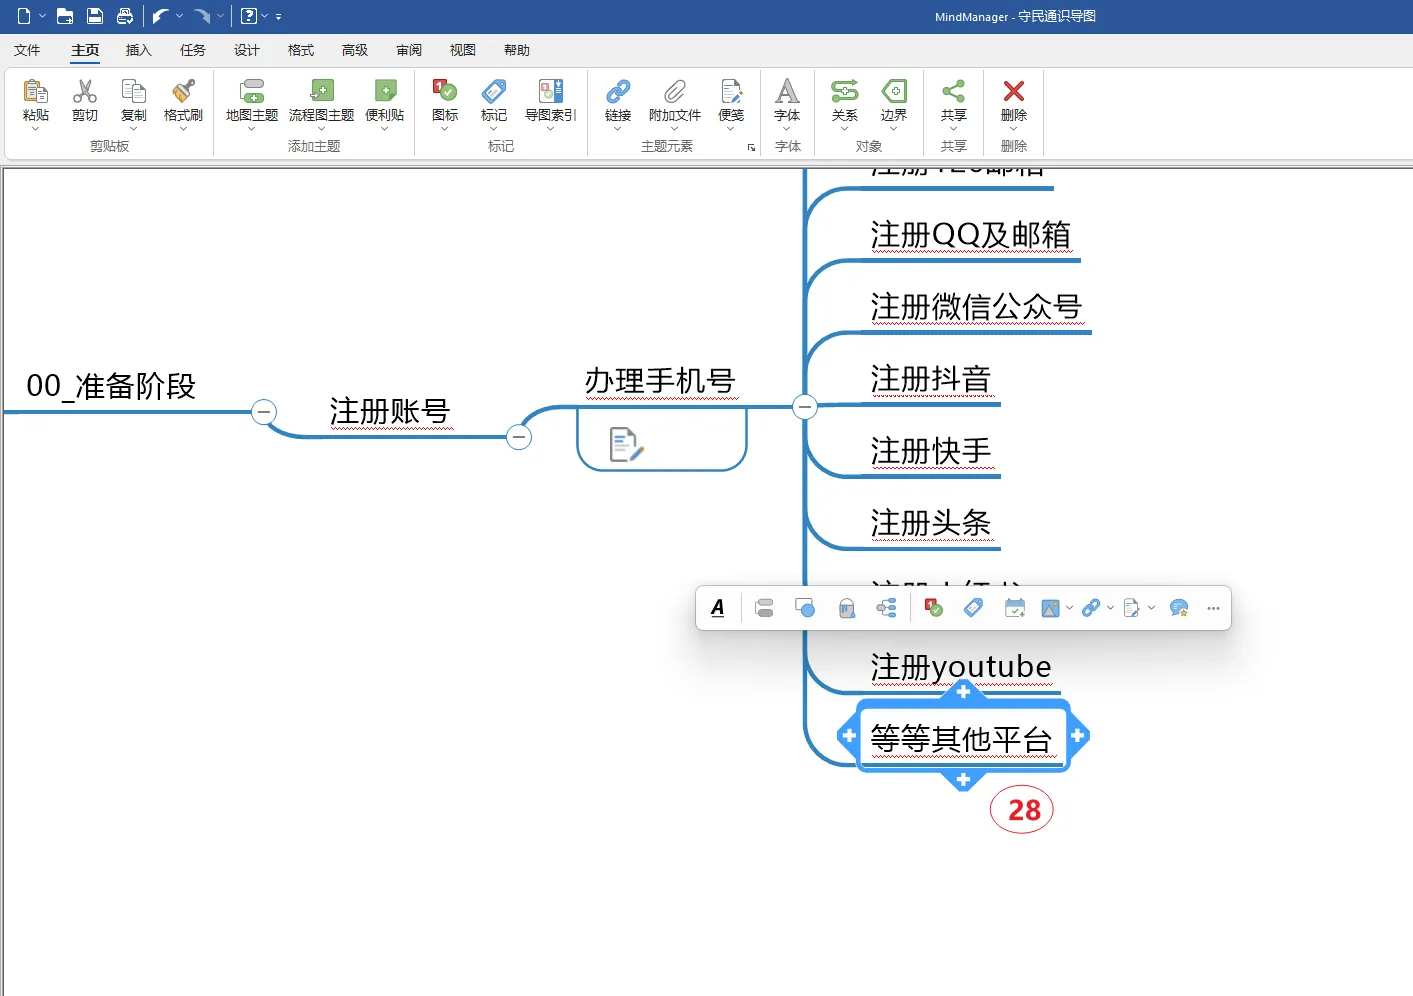Select the 注册微信公众号 topic
1413x996 pixels.
[976, 307]
